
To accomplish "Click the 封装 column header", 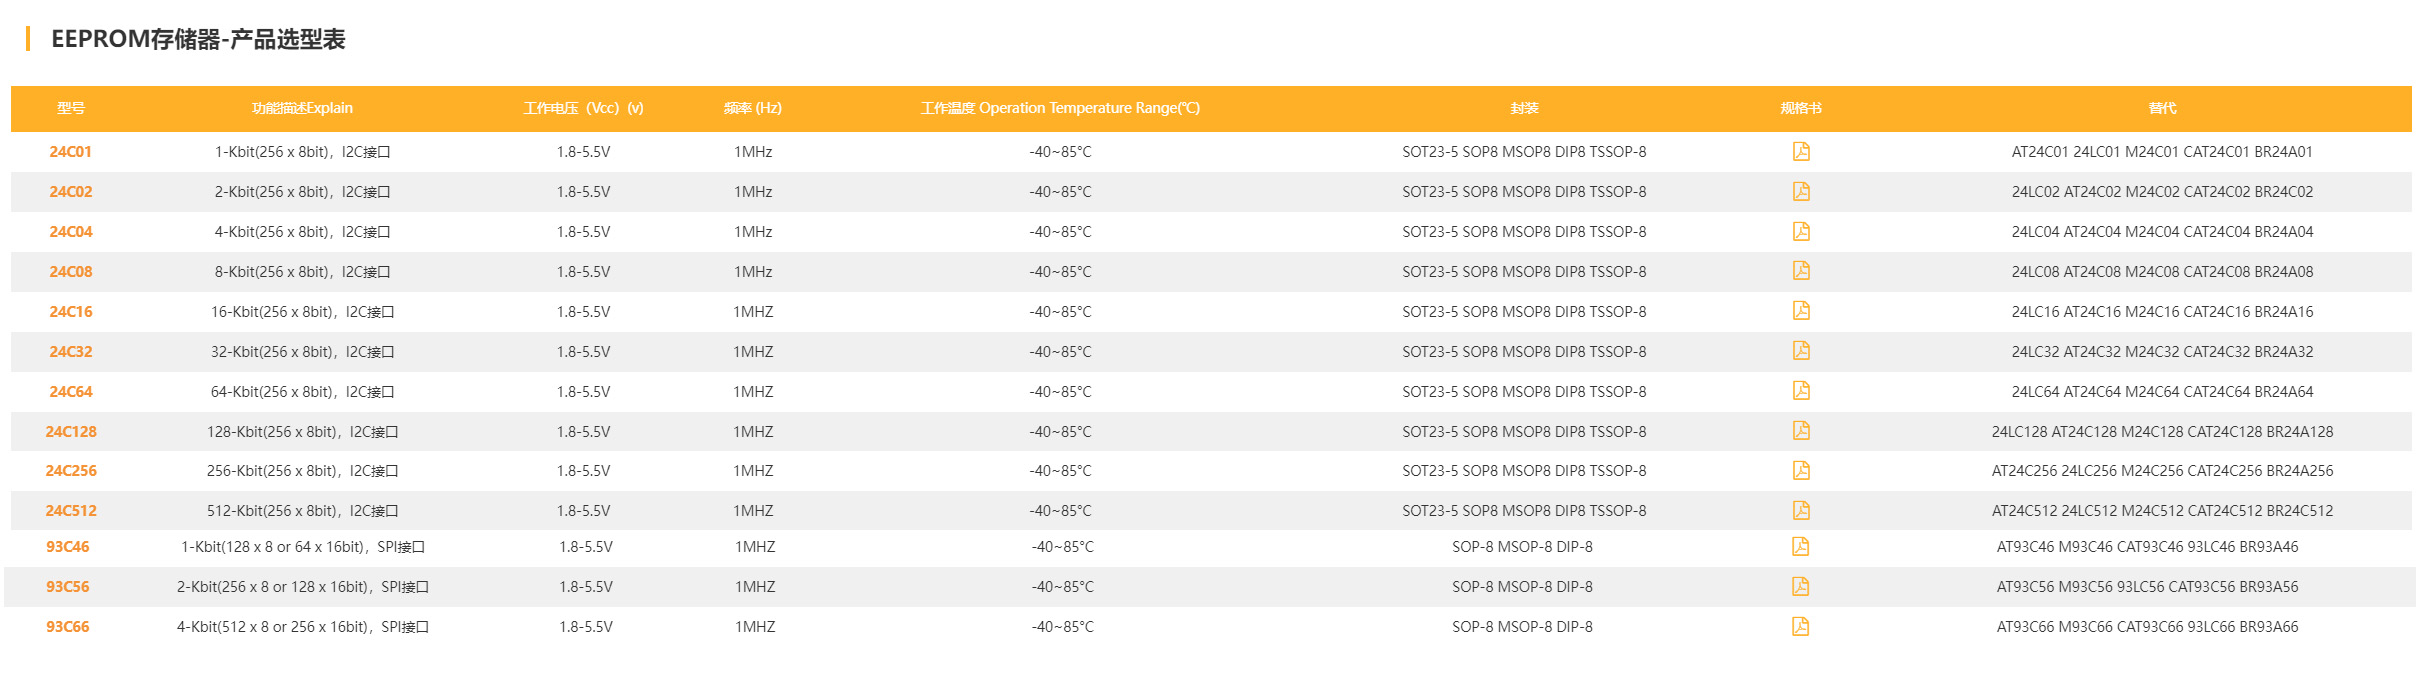I will pyautogui.click(x=1523, y=108).
